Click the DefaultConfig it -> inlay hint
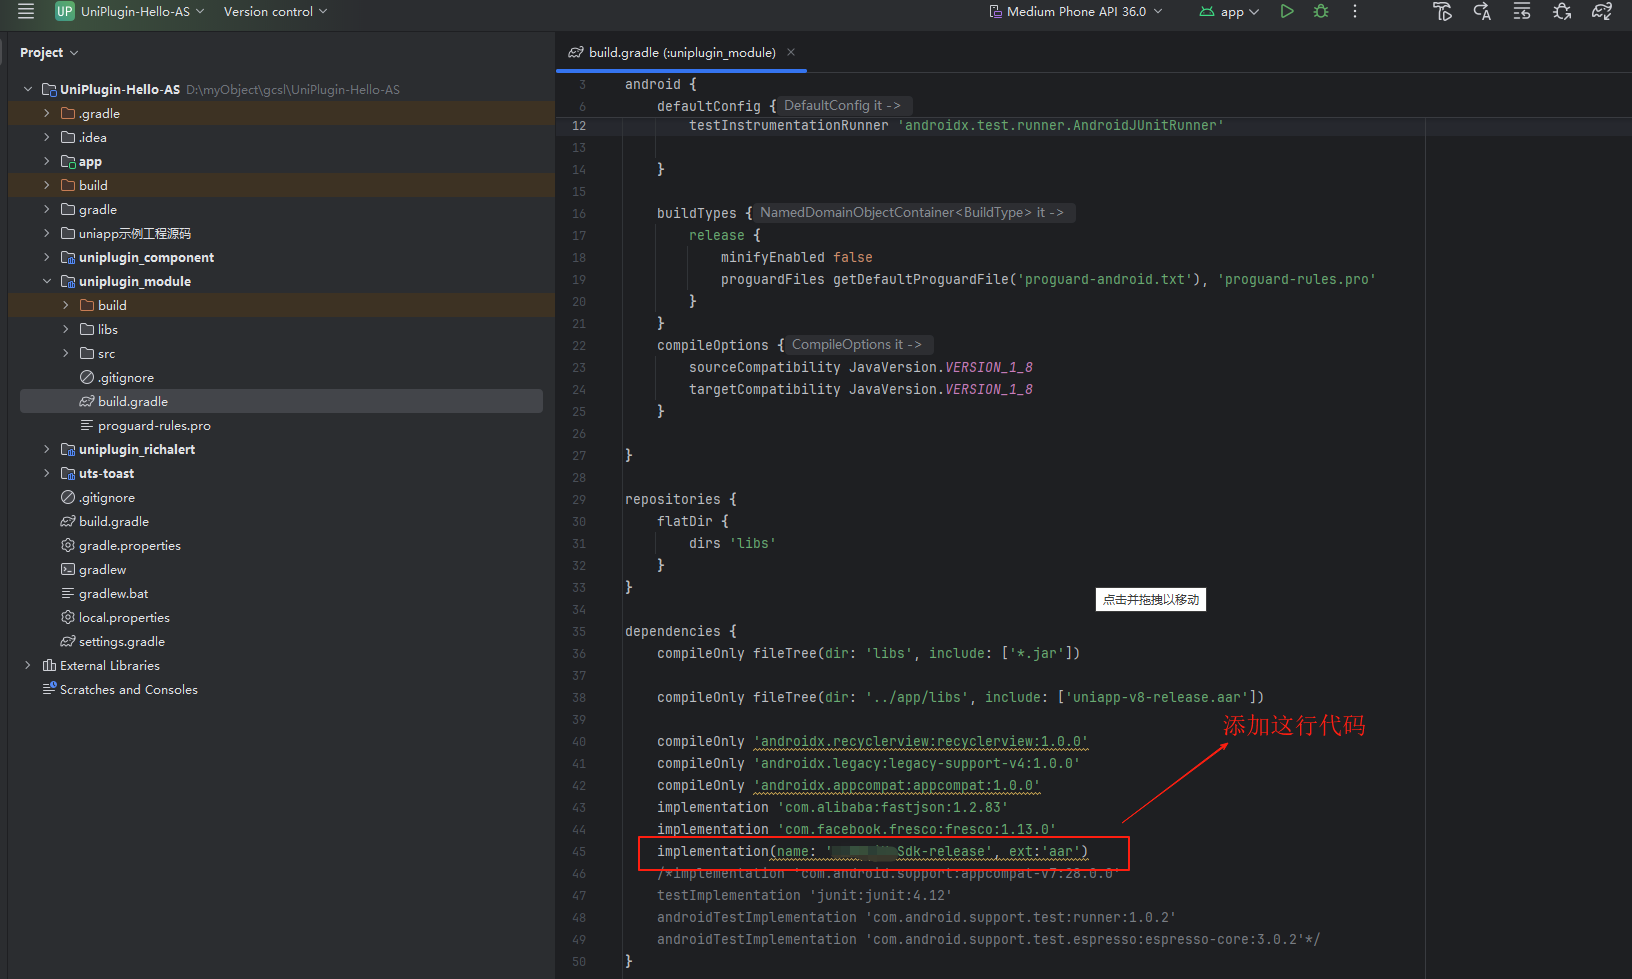This screenshot has width=1632, height=979. (842, 105)
